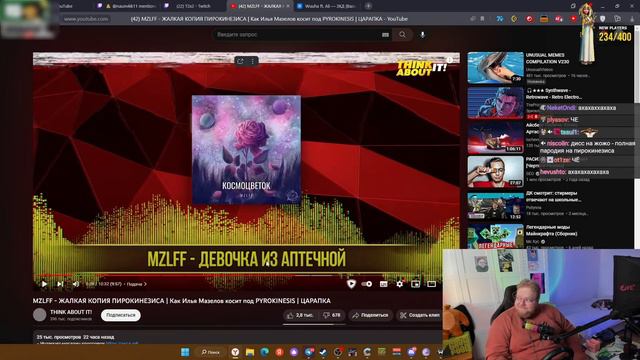Open the blue translate extension icon
The width and height of the screenshot is (640, 360).
500,19
